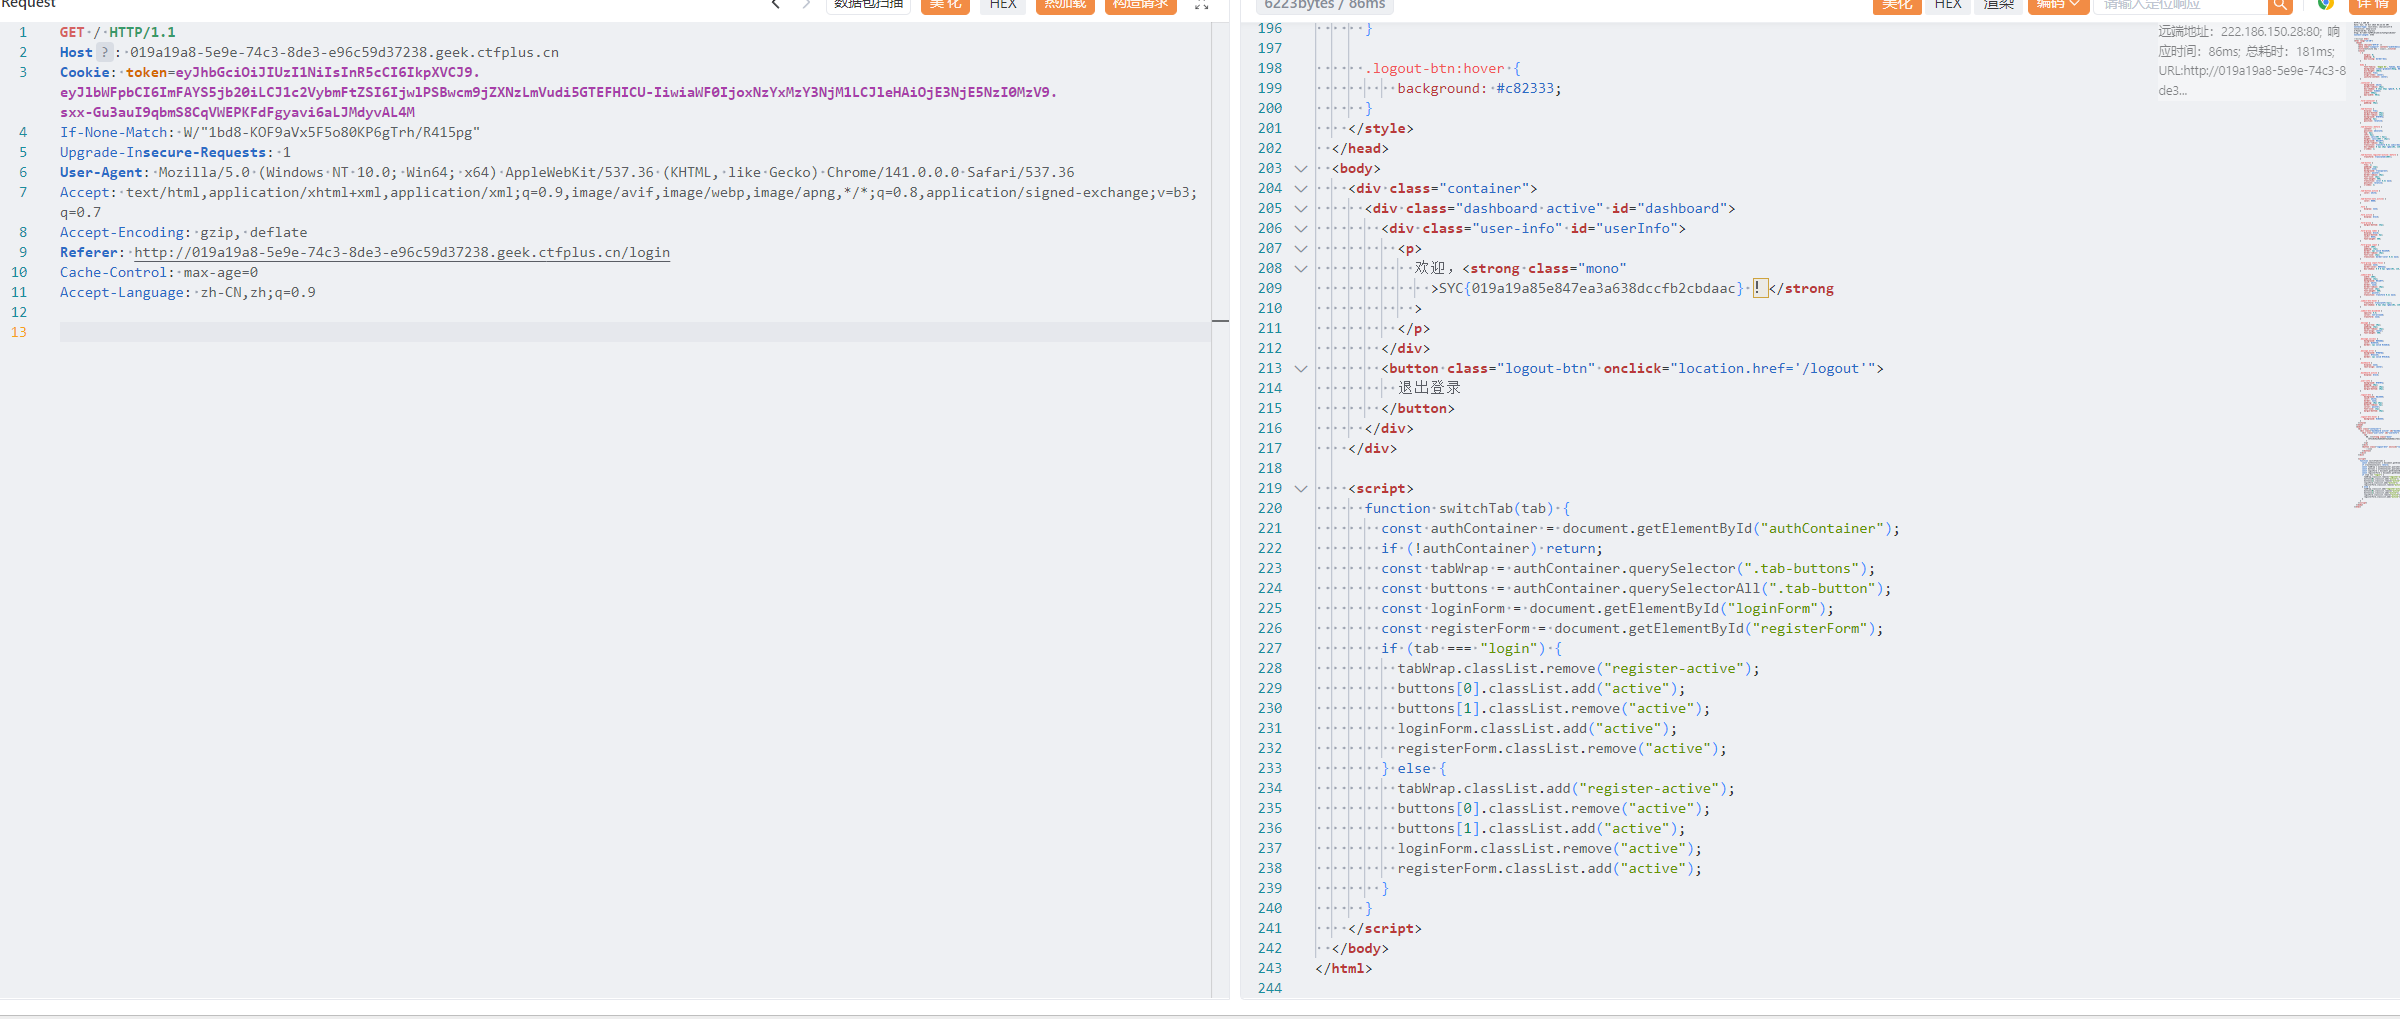Click the orange search magnifier icon

click(x=2280, y=5)
